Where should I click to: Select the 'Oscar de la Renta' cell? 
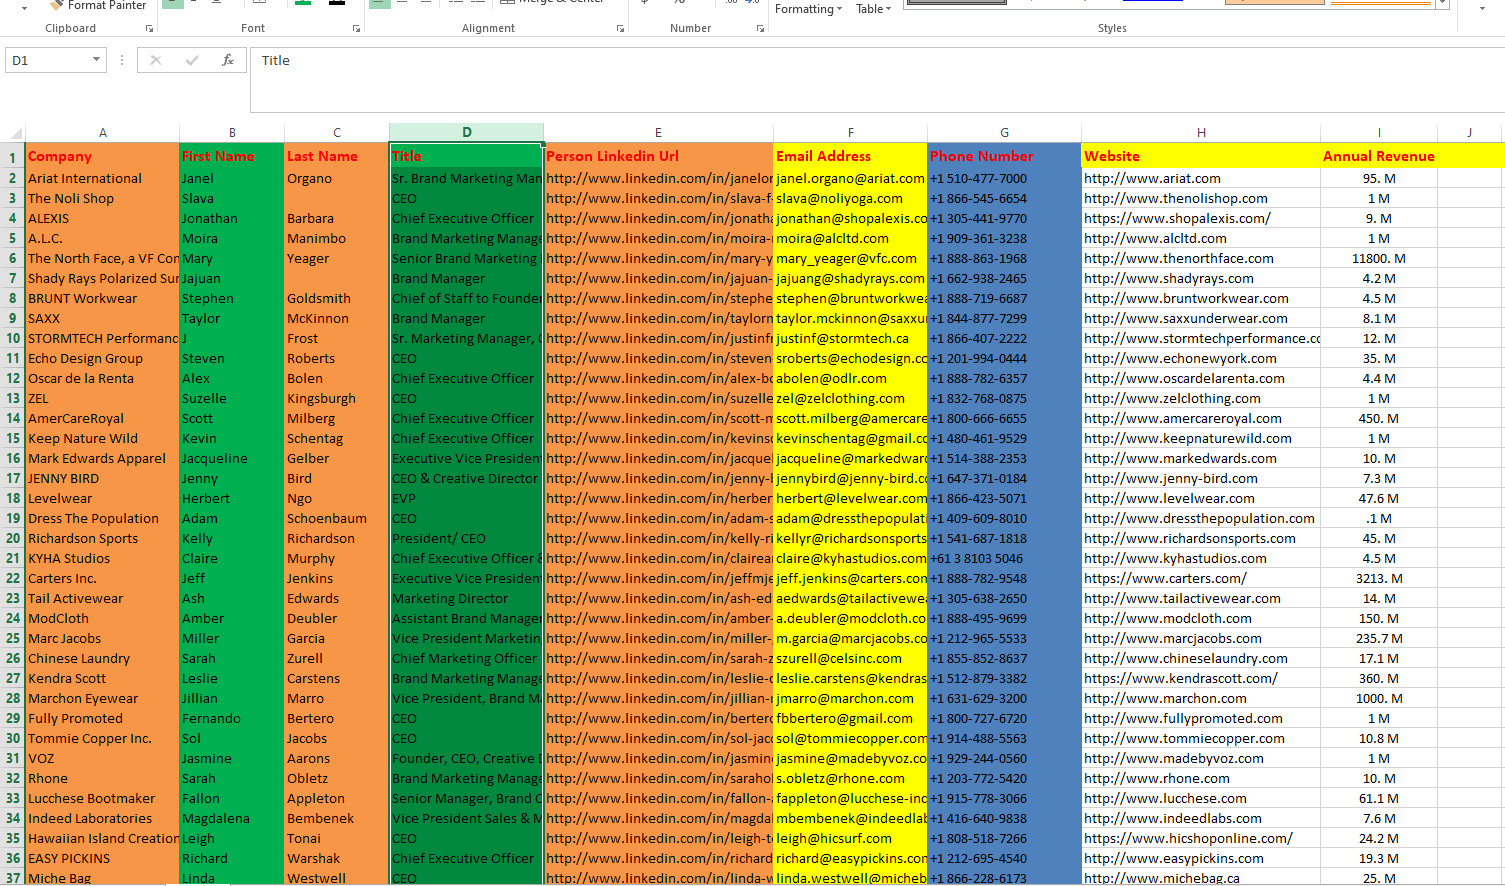coord(102,378)
